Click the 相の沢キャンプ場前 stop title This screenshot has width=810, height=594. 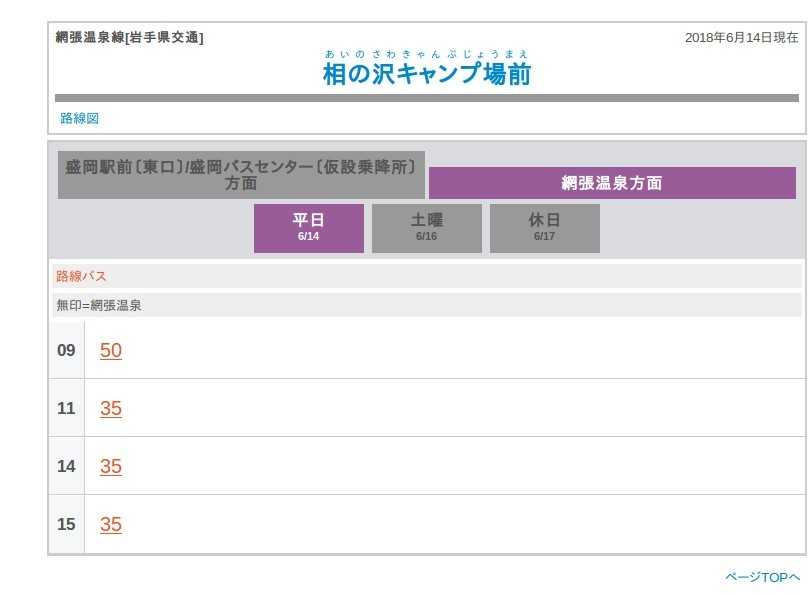click(x=427, y=74)
